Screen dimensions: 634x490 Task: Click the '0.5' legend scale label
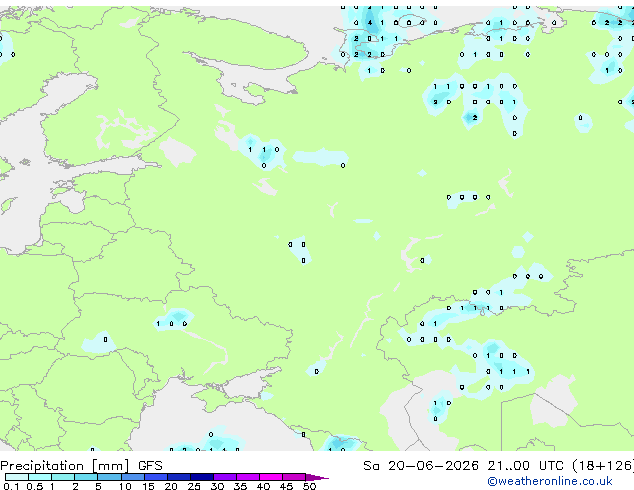pos(34,486)
